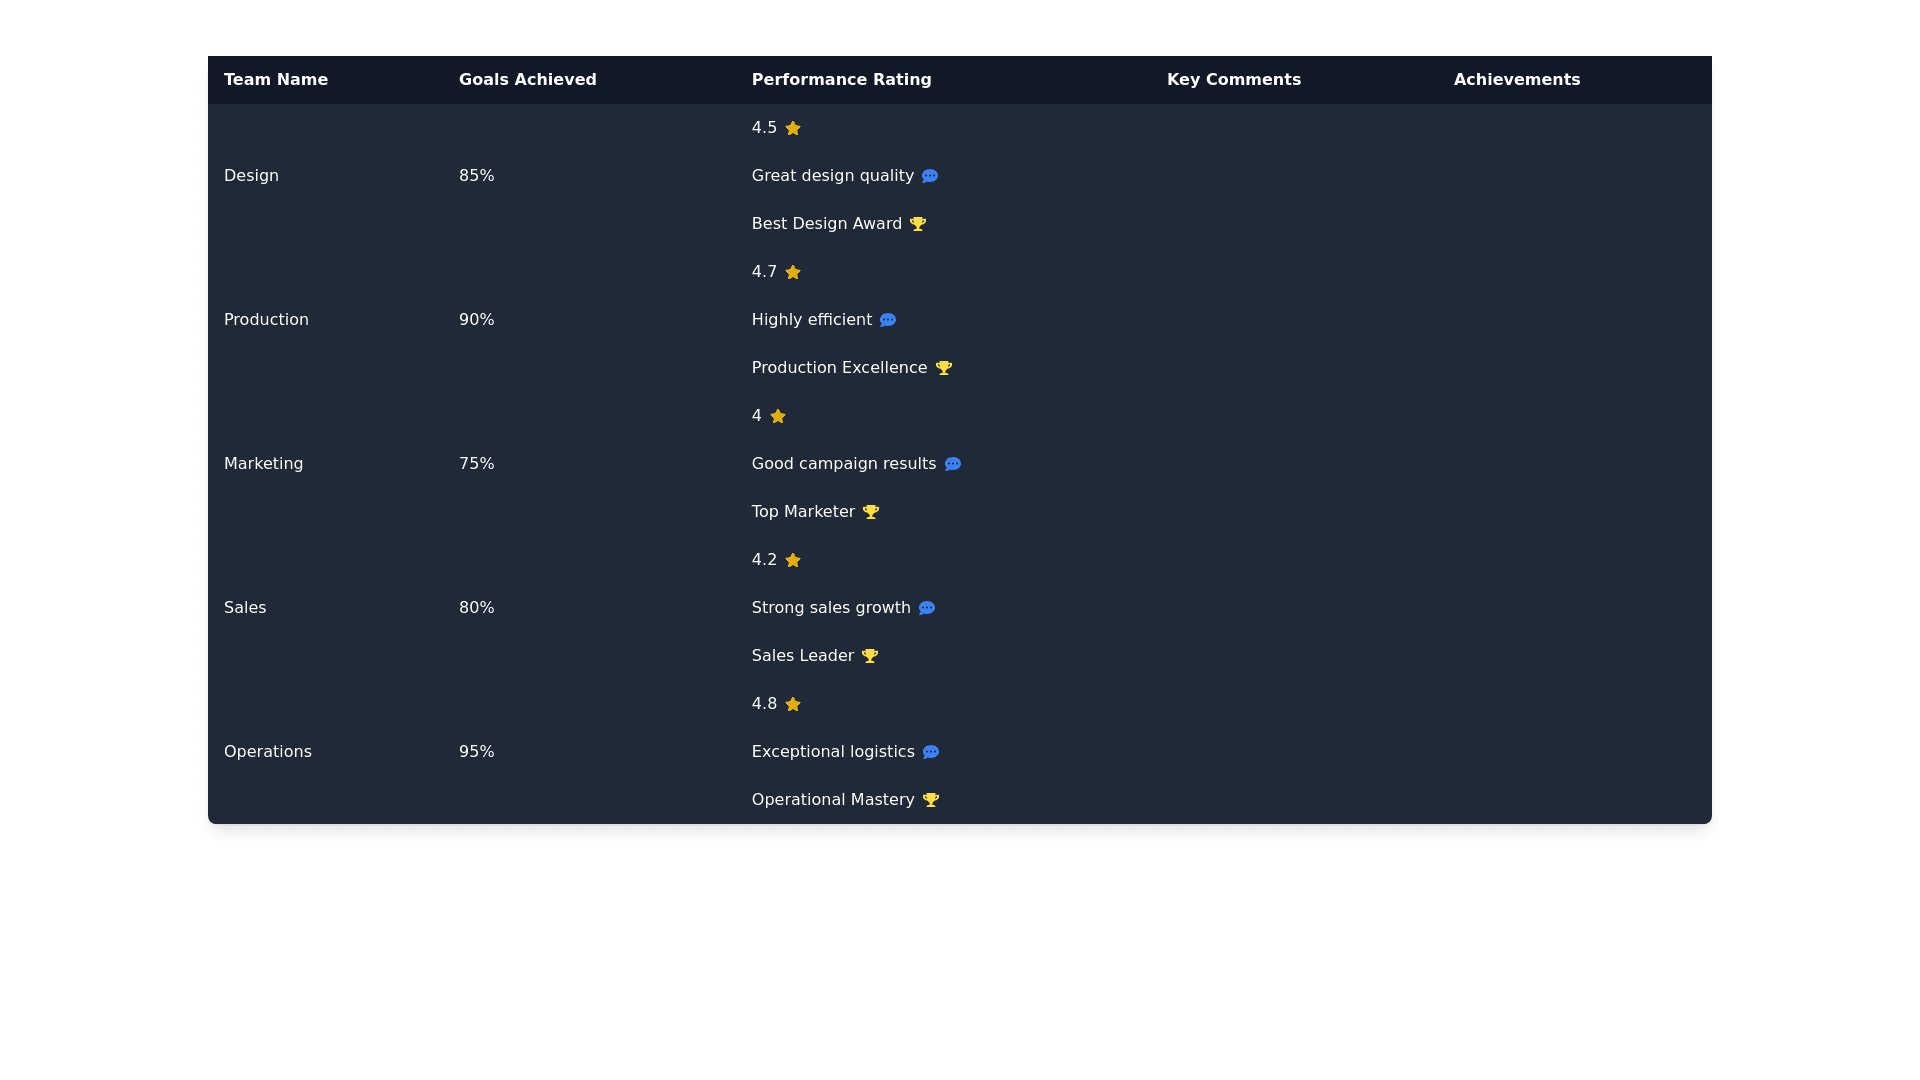Click comment bubble next to Highly efficient
This screenshot has width=1920, height=1080.
pyautogui.click(x=887, y=320)
